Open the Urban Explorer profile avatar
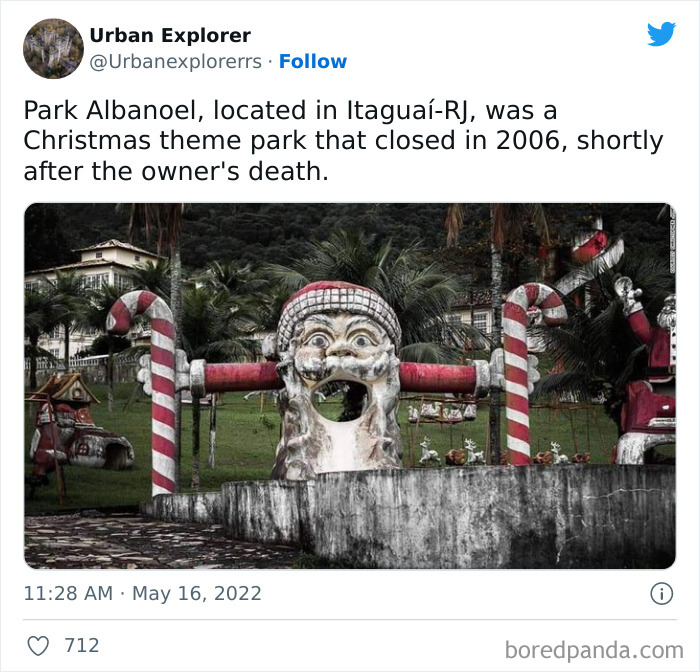Screen dimensions: 700x672 [53, 49]
